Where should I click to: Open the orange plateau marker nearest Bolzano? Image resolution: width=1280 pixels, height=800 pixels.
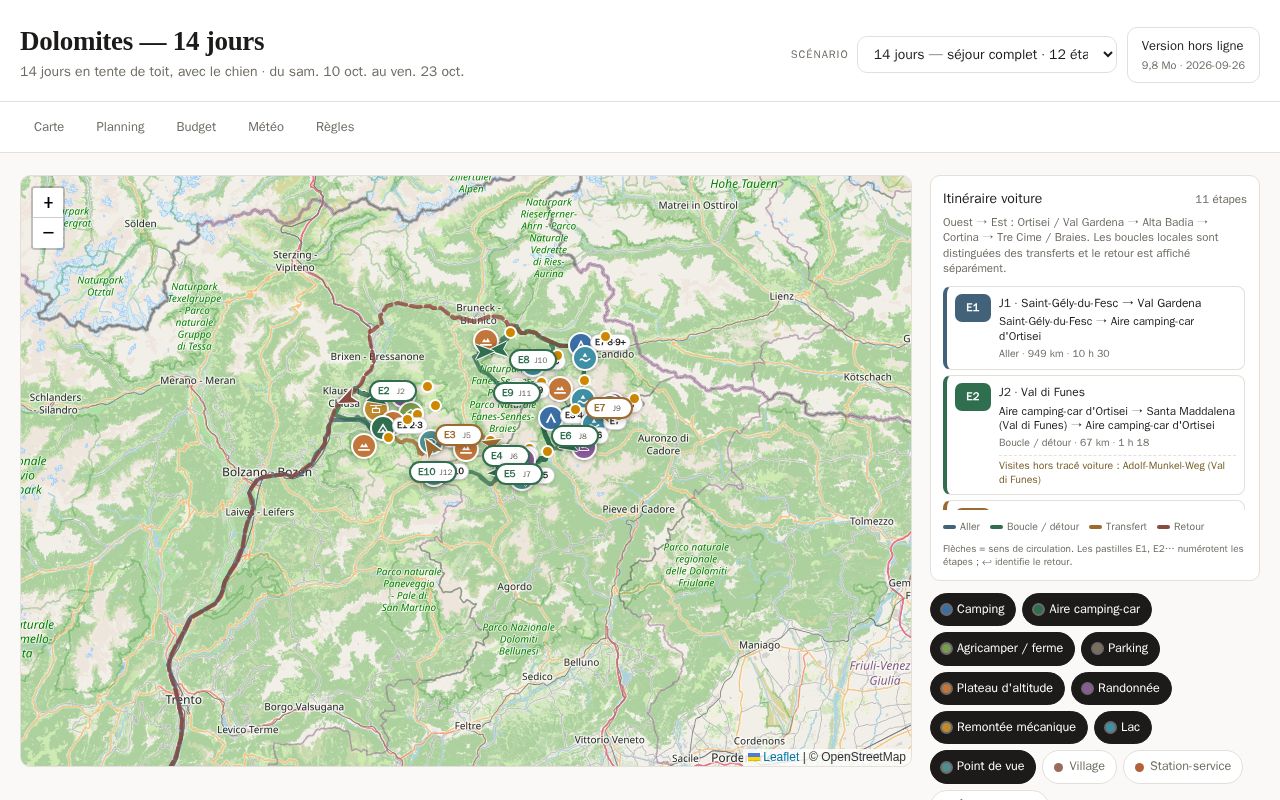[x=364, y=446]
